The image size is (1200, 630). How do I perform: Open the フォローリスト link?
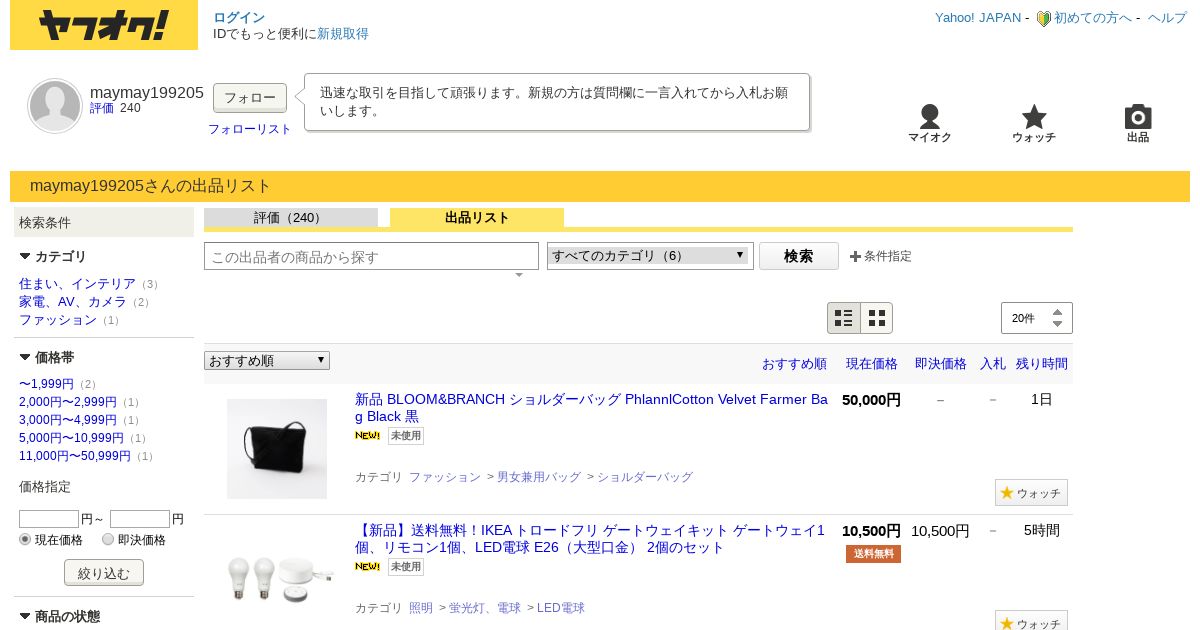tap(250, 129)
